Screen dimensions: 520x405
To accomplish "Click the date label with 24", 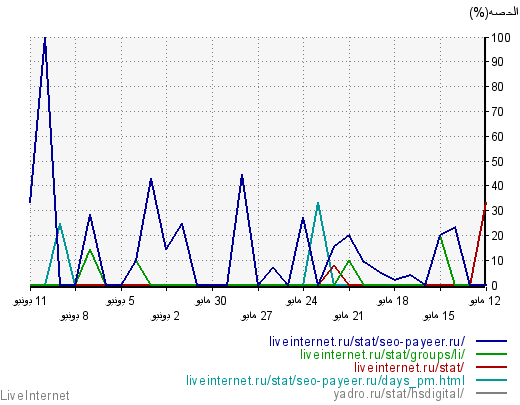I will 302,301.
